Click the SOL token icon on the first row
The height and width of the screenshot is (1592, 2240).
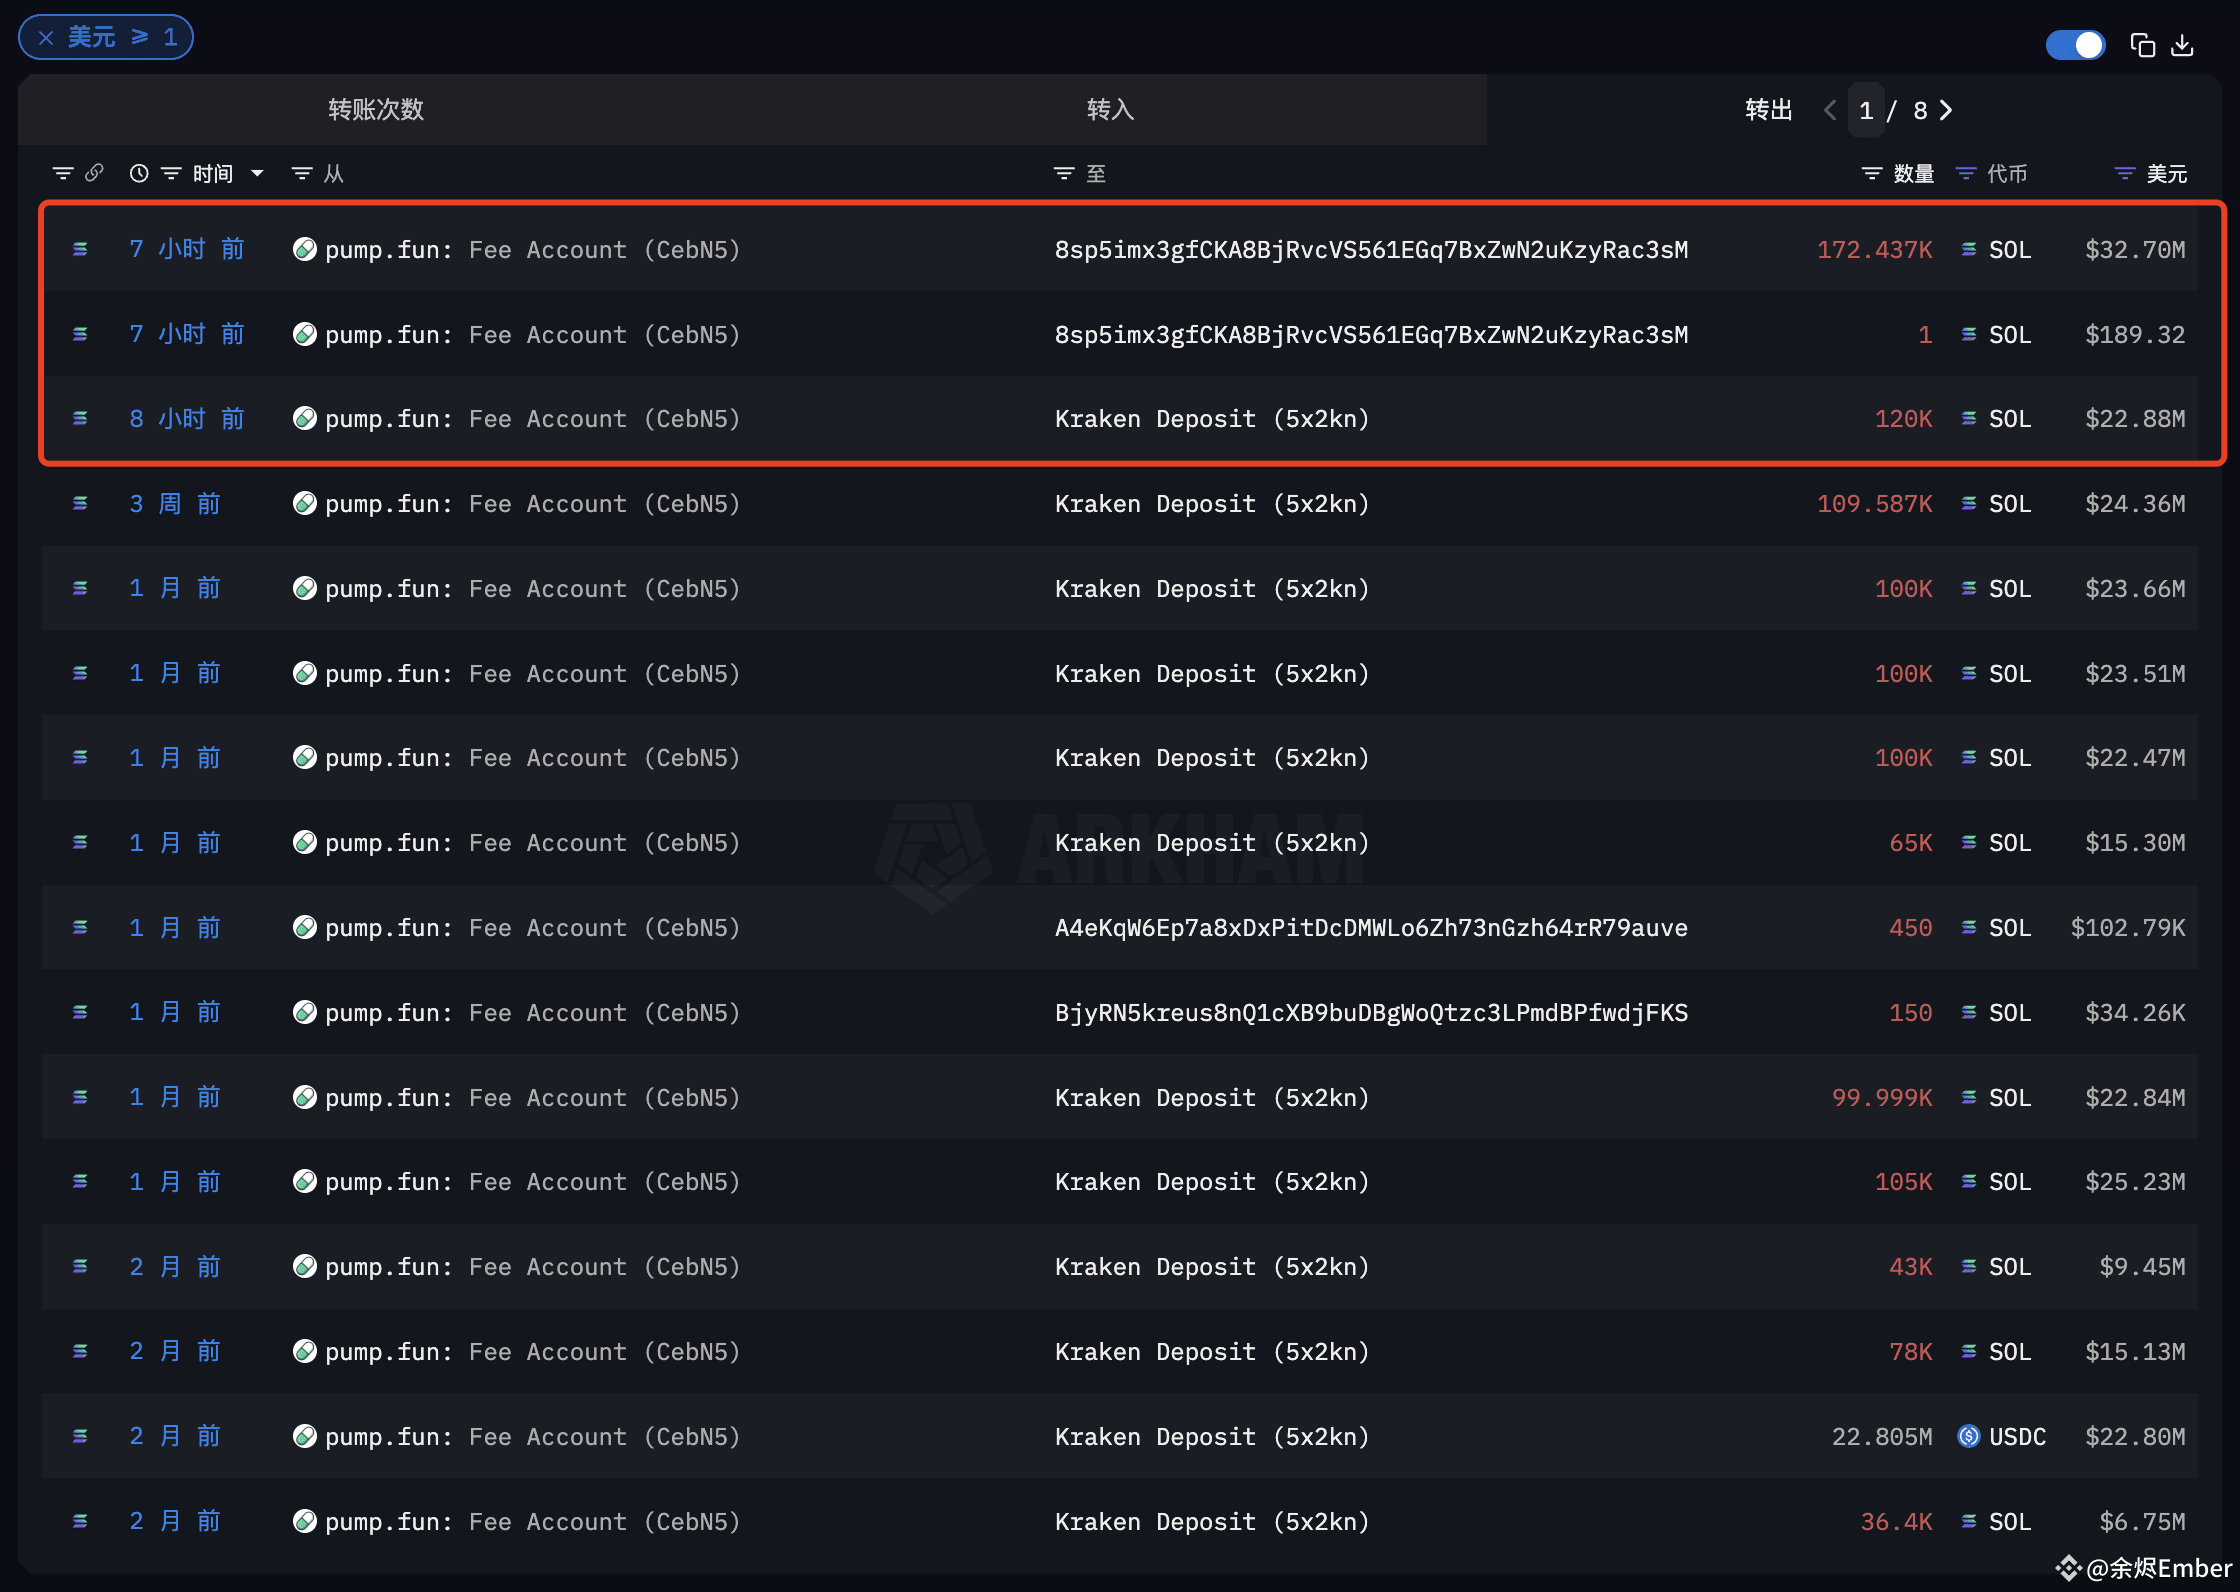1968,249
